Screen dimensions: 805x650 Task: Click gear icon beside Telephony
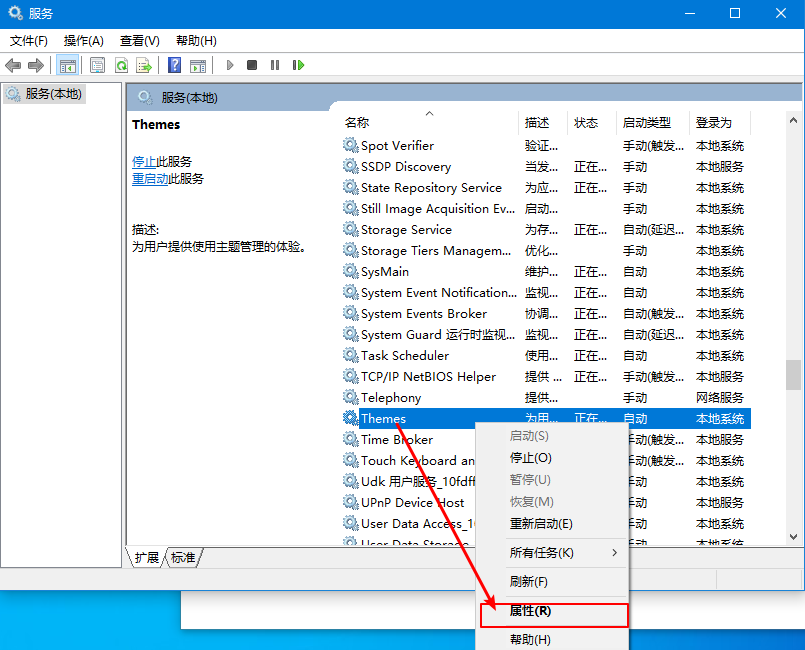(351, 397)
